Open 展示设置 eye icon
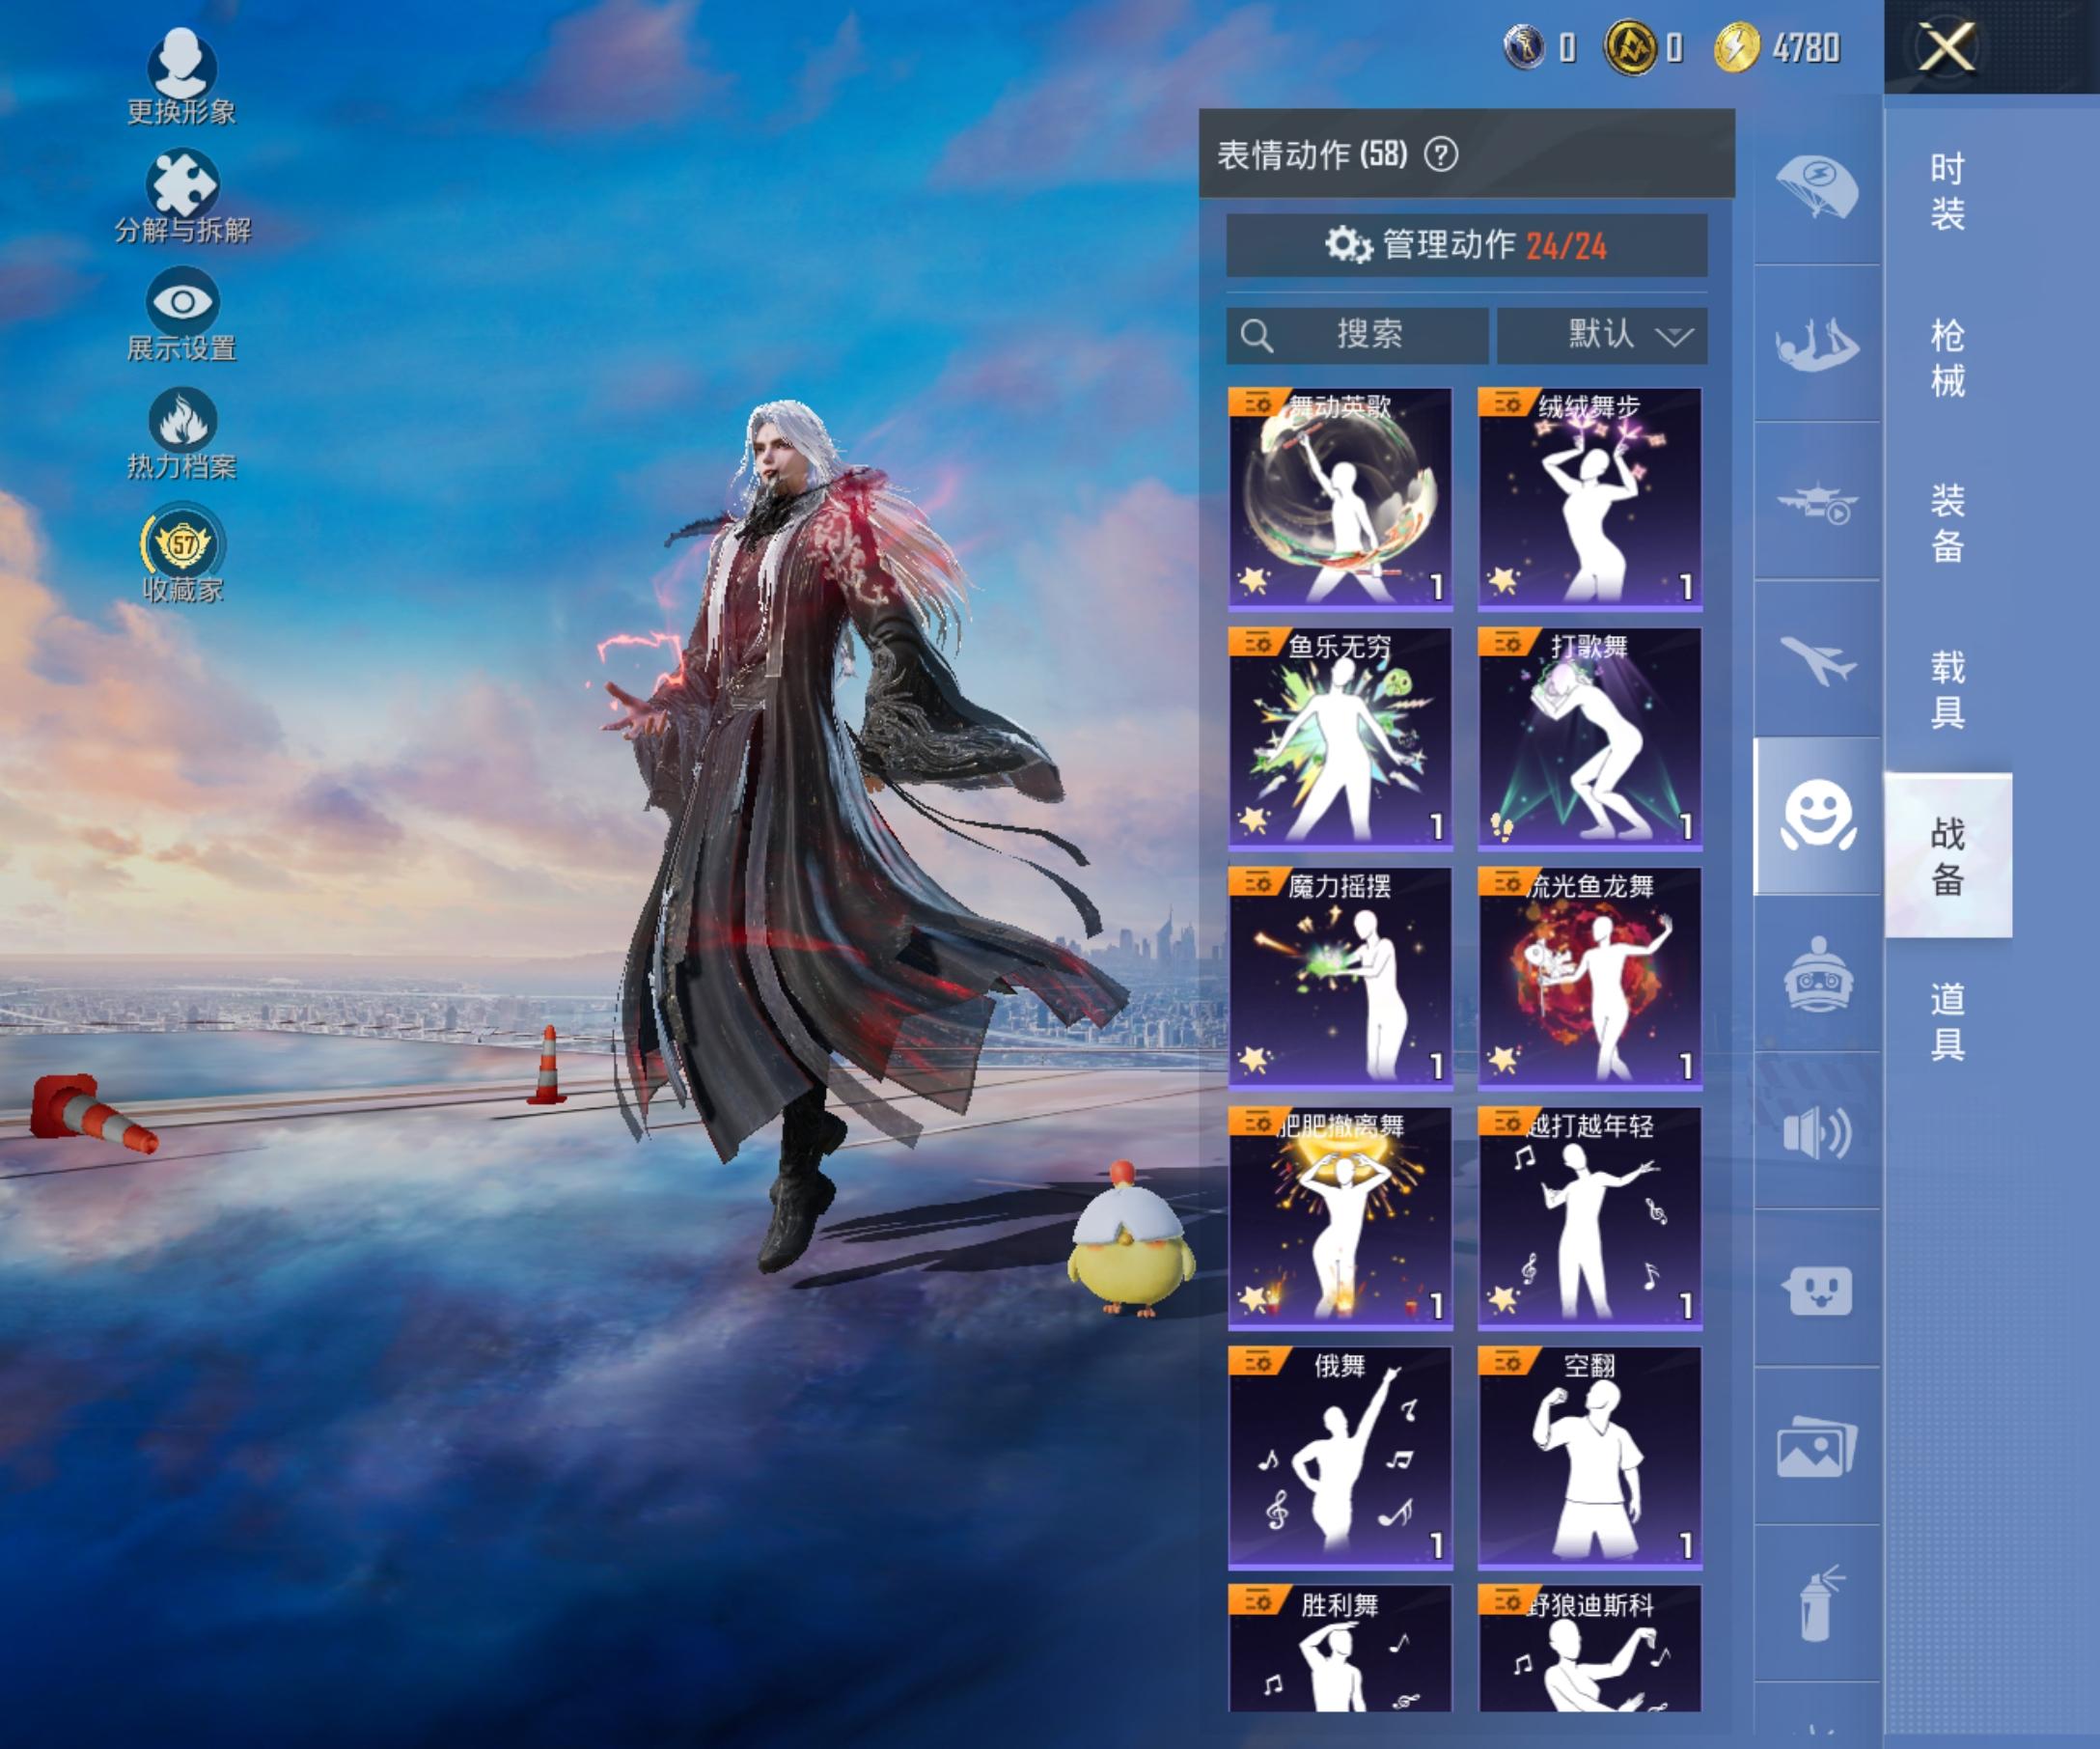 [181, 315]
